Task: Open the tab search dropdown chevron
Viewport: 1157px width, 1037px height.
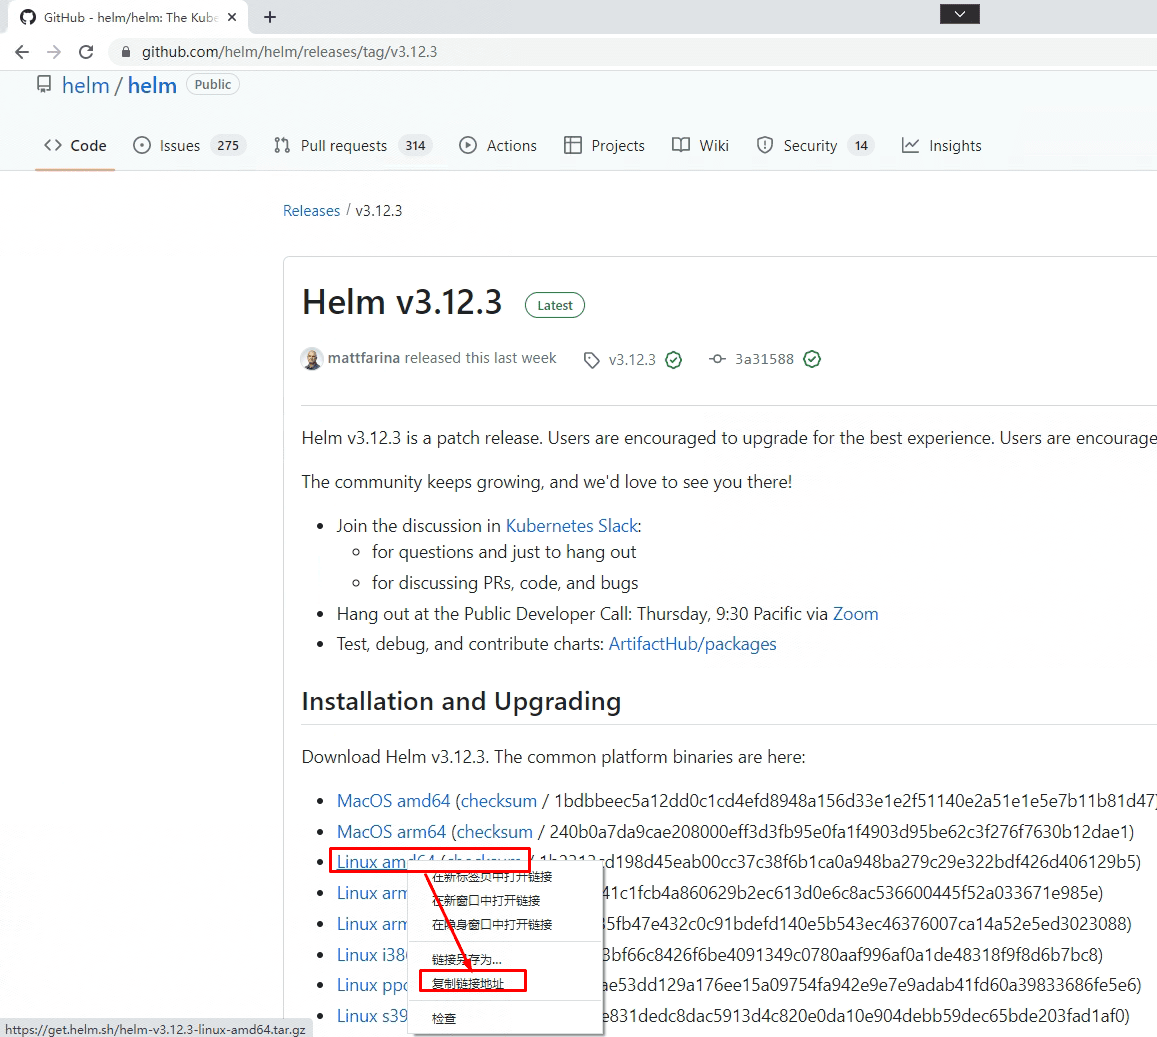Action: (959, 14)
